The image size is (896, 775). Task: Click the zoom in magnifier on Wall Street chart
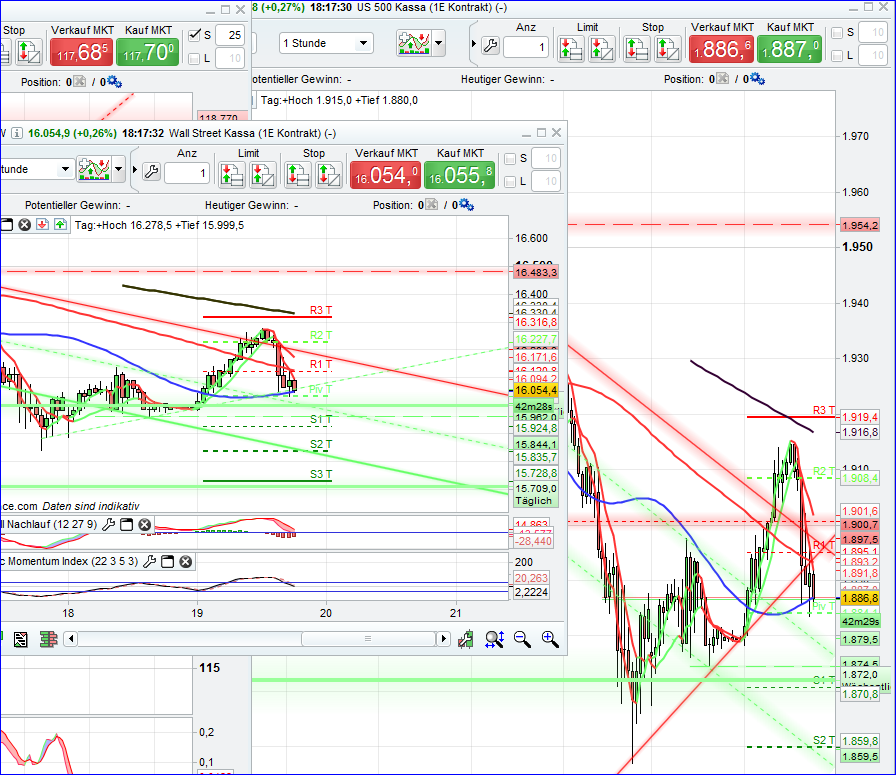pyautogui.click(x=550, y=639)
